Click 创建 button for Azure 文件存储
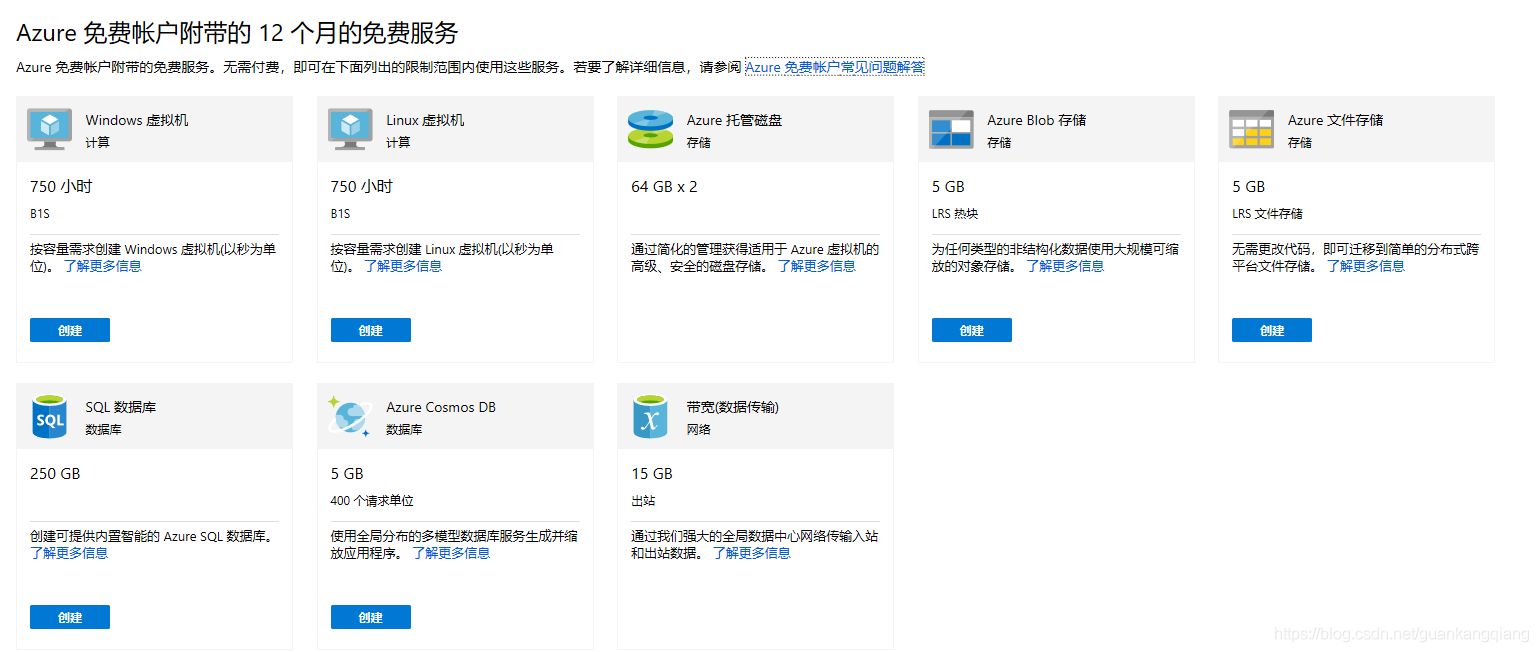This screenshot has width=1538, height=652. point(1272,330)
